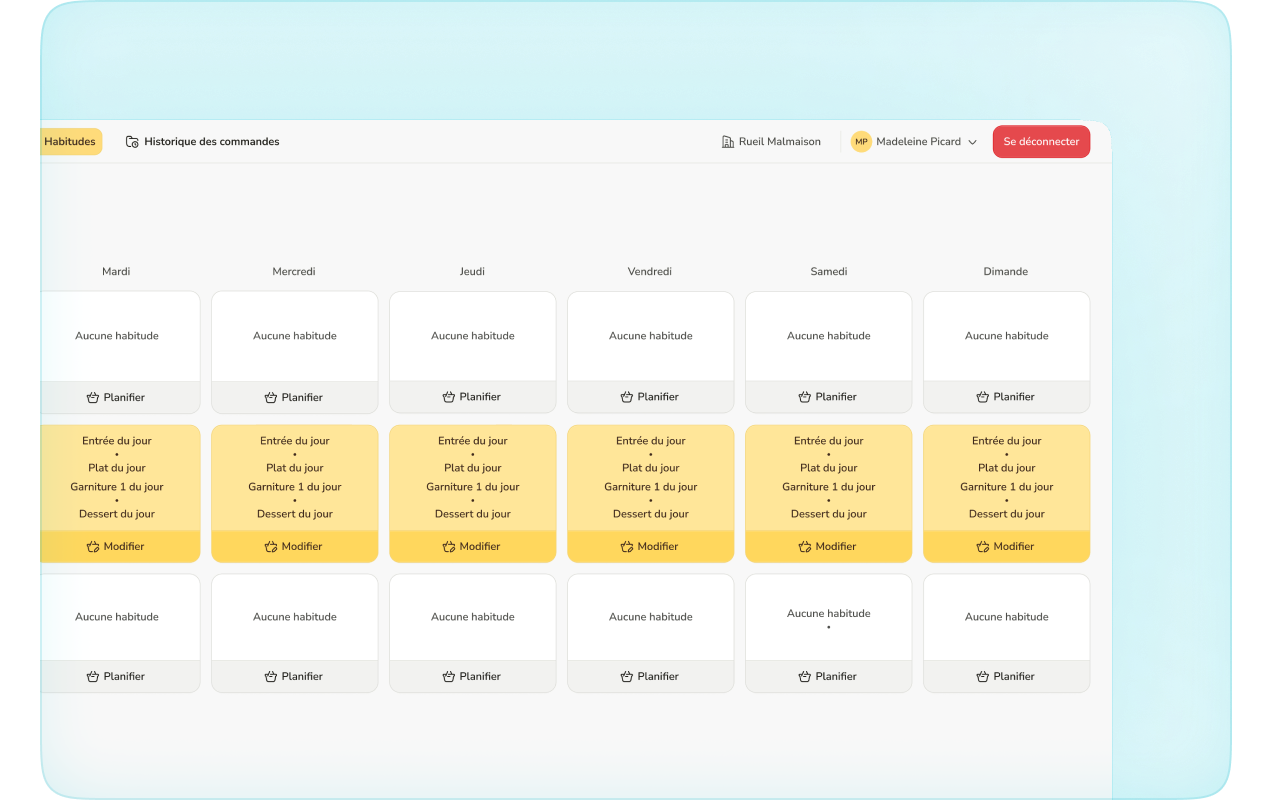Click basket icon in Jeudi's Modifier bar

(x=449, y=547)
